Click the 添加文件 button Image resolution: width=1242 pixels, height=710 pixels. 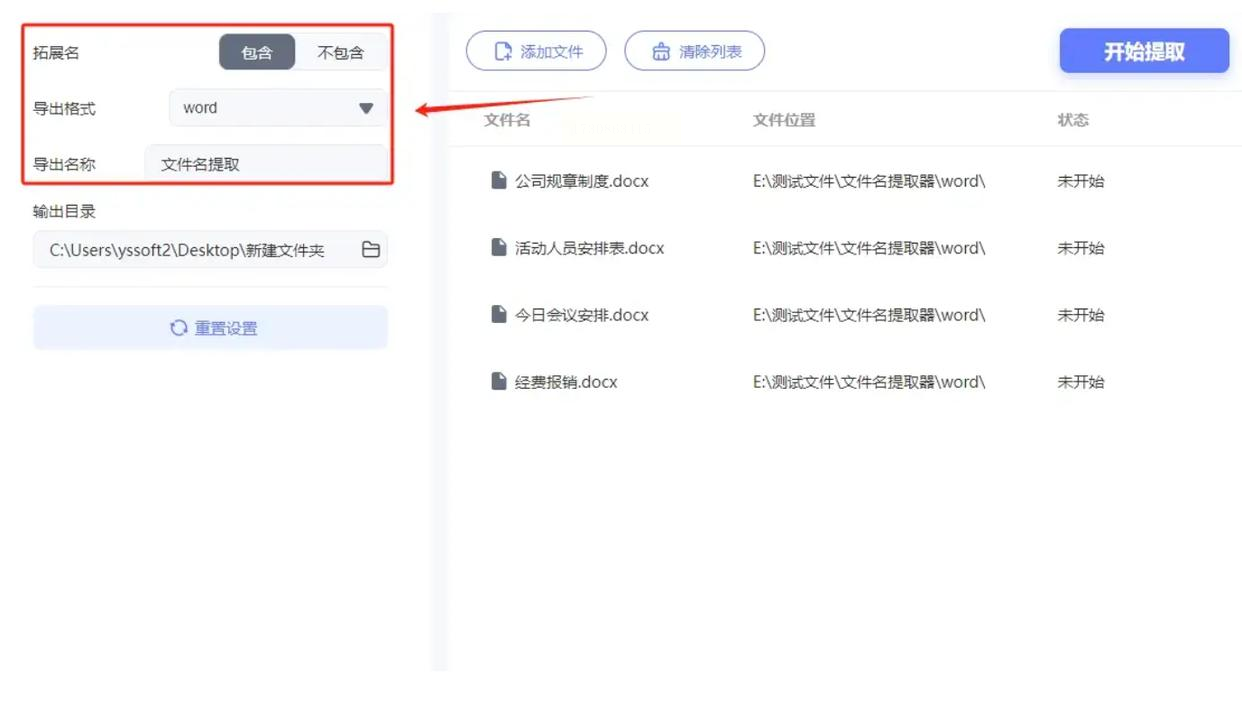[x=536, y=51]
